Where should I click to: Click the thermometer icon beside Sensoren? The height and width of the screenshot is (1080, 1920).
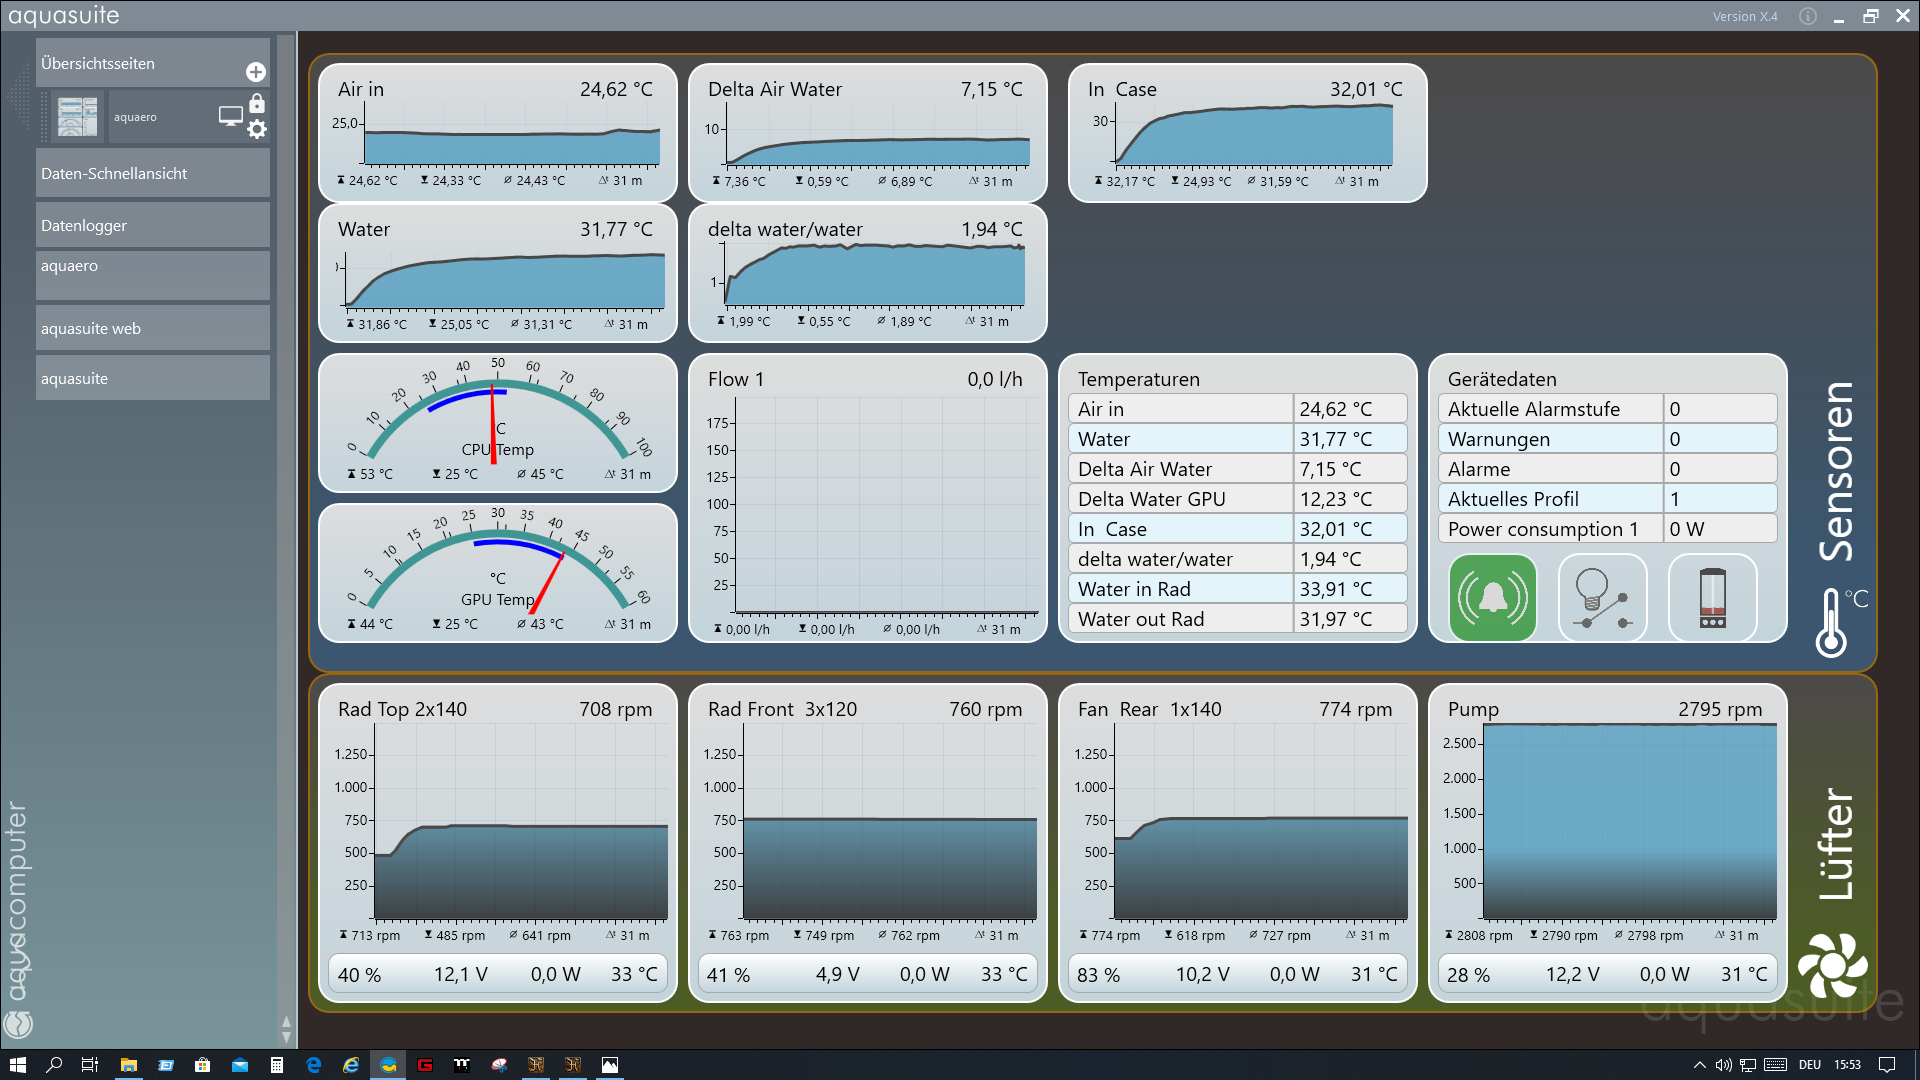1832,622
